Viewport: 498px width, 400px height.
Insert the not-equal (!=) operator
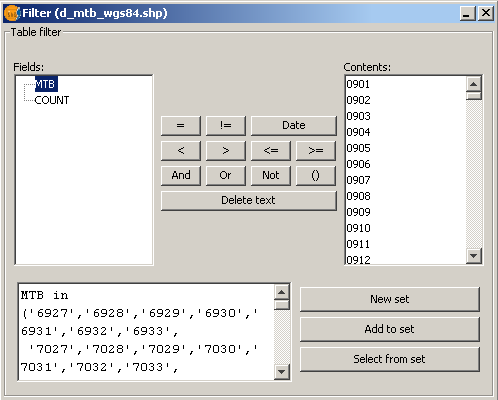(226, 126)
